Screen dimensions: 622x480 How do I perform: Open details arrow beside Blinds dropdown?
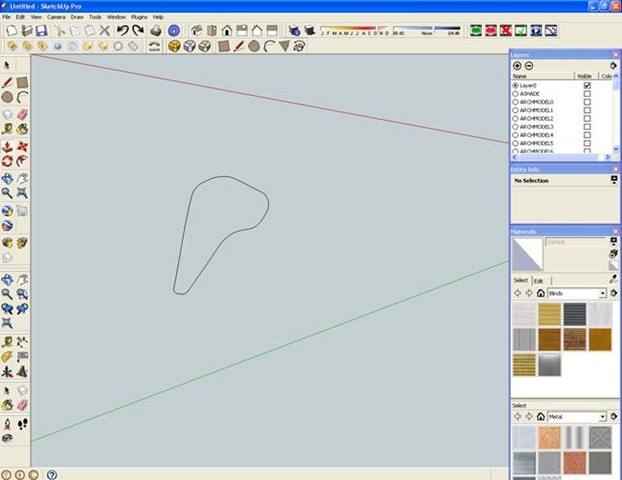614,293
